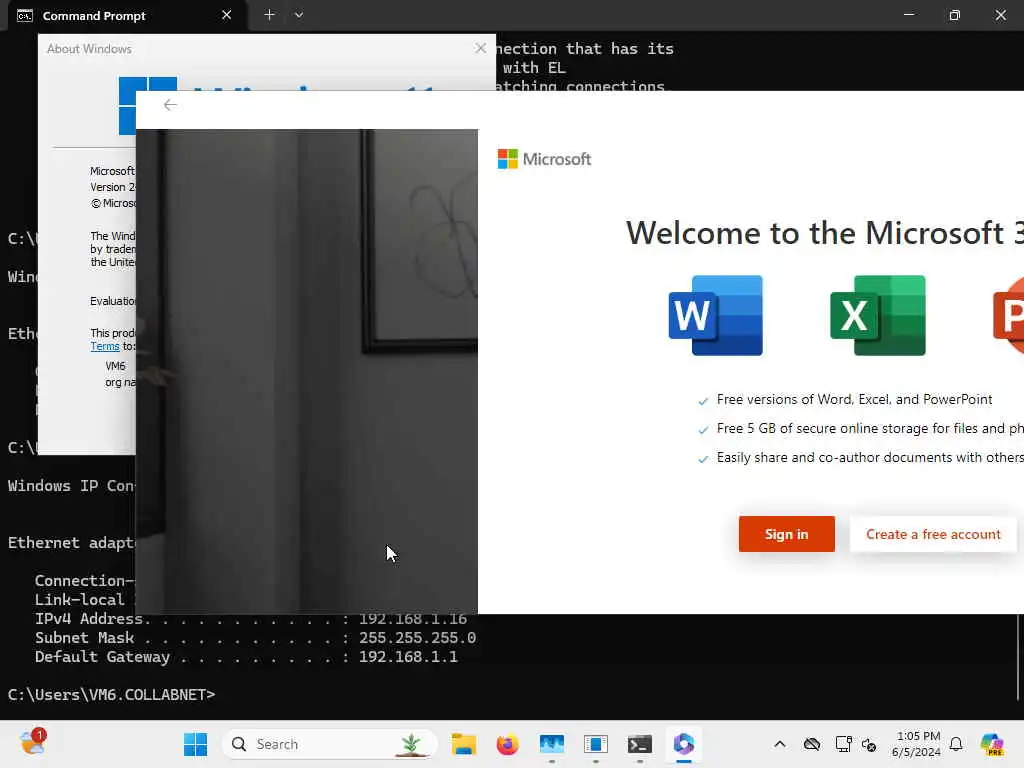Show hidden system tray icons
Screen dimensions: 1024x768
(x=780, y=744)
